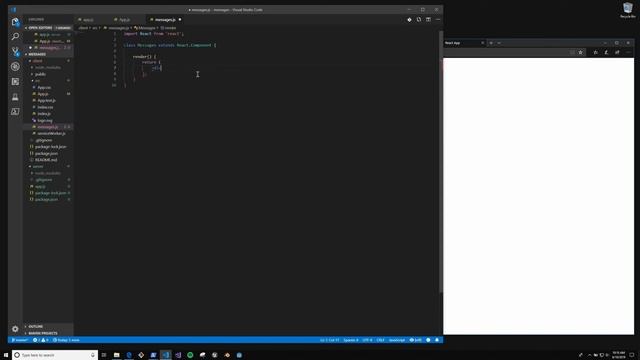The width and height of the screenshot is (640, 360).
Task: Close the React App browser tab
Action: 482,43
